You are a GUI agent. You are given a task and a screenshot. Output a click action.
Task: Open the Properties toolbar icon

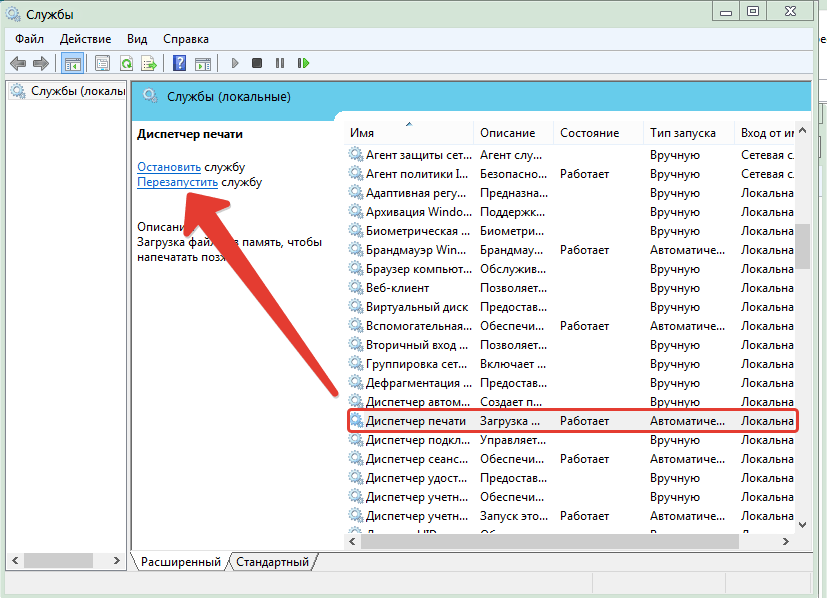pos(102,64)
